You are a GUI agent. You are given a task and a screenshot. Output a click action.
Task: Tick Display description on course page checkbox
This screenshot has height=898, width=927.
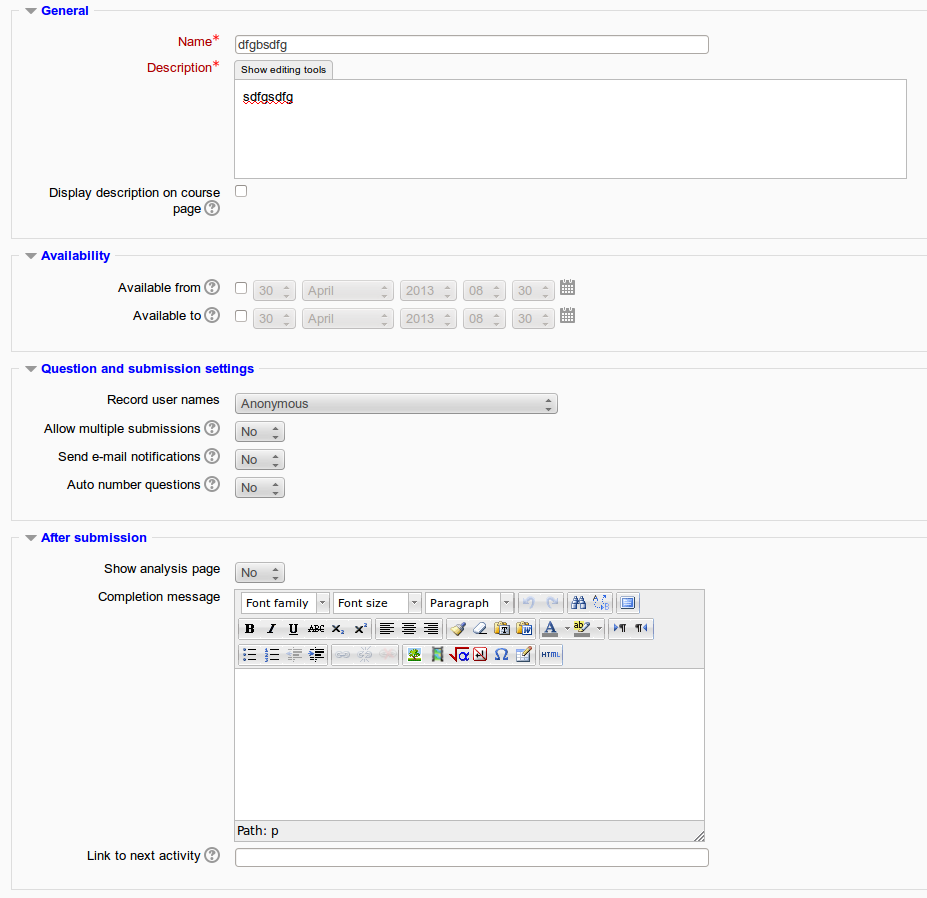coord(241,191)
